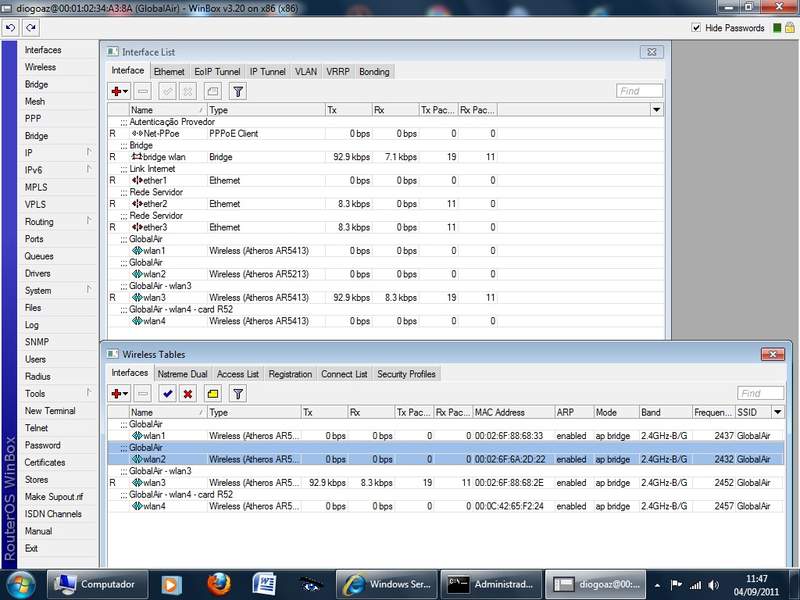Switch to the Nstreme Dual tab
This screenshot has height=600, width=800.
(182, 374)
